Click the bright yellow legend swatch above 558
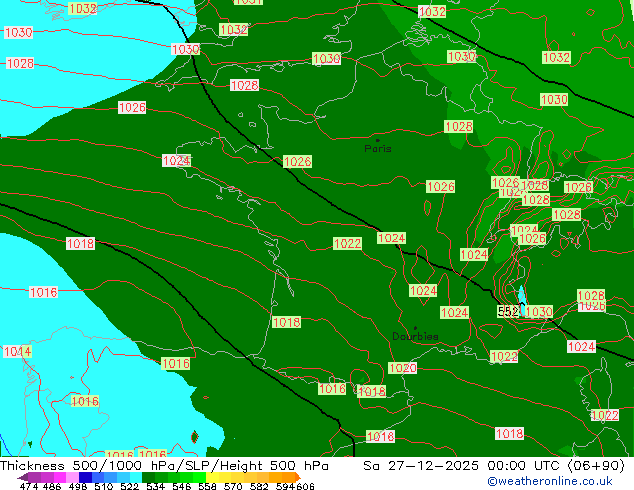The image size is (634, 490). [212, 477]
